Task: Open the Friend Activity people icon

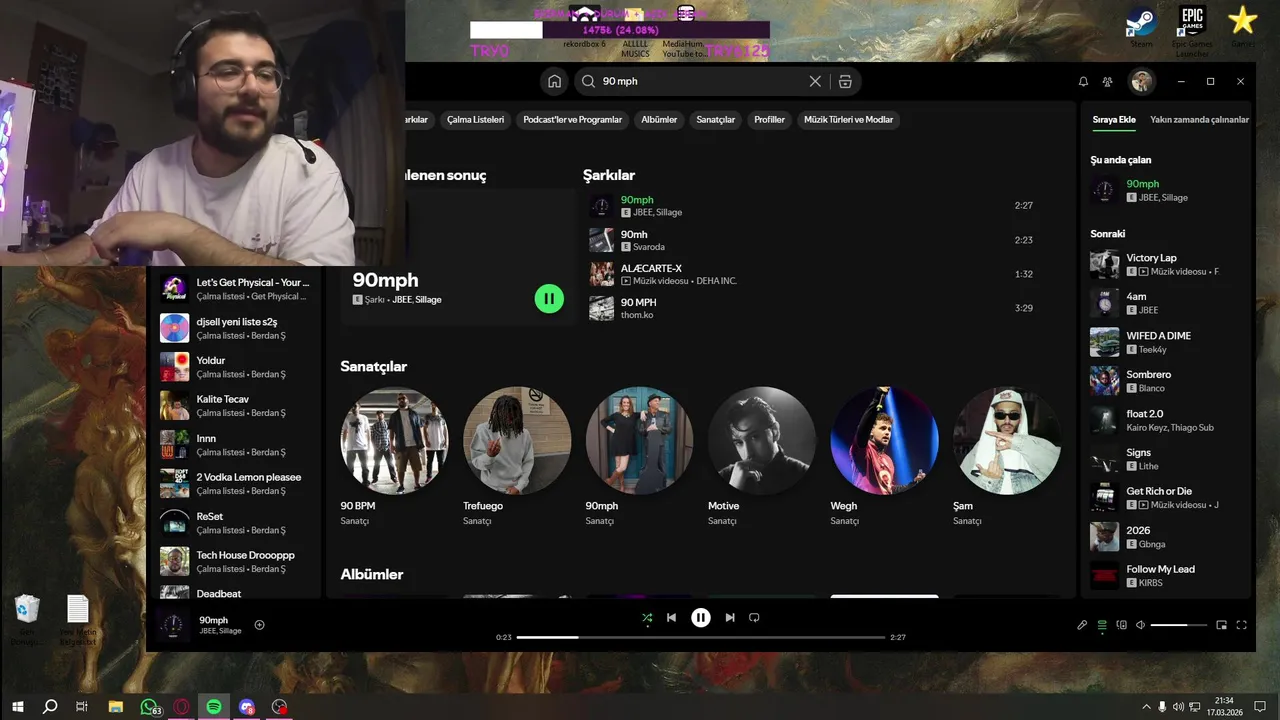Action: click(x=1108, y=81)
